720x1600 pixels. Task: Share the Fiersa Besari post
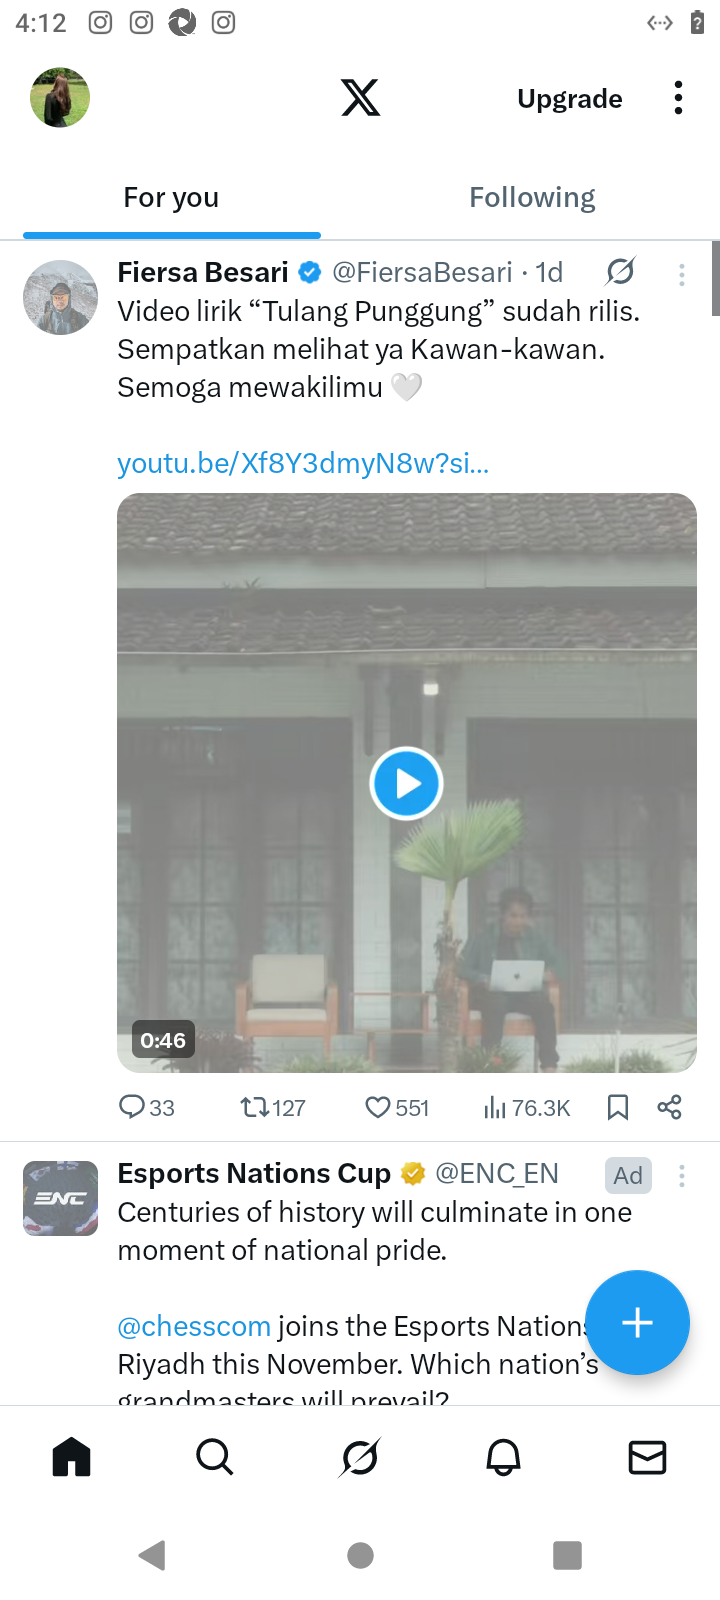(x=669, y=1107)
